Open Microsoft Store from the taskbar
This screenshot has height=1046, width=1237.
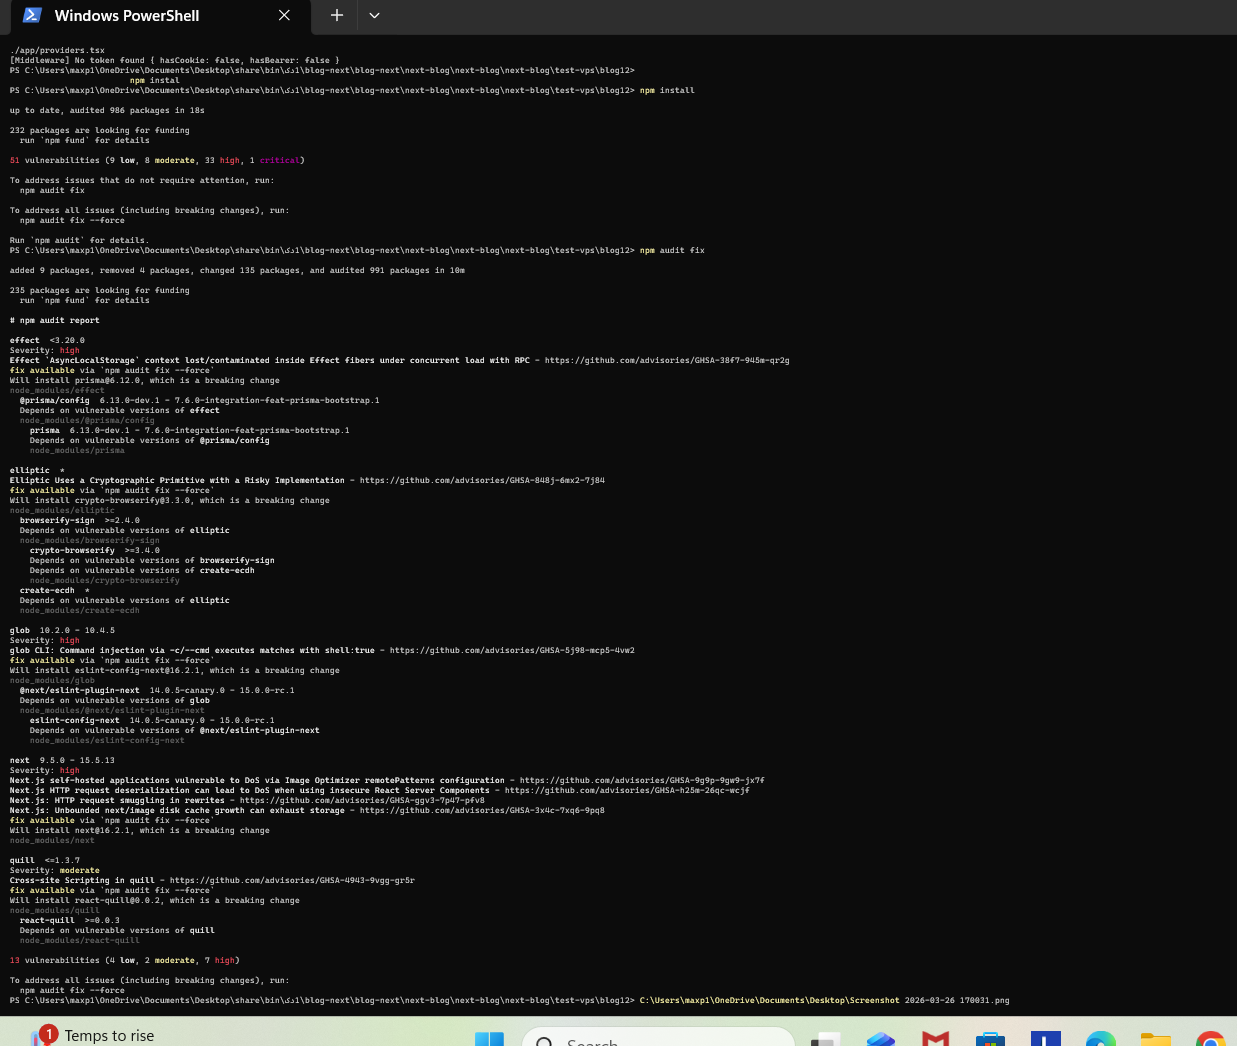990,1040
